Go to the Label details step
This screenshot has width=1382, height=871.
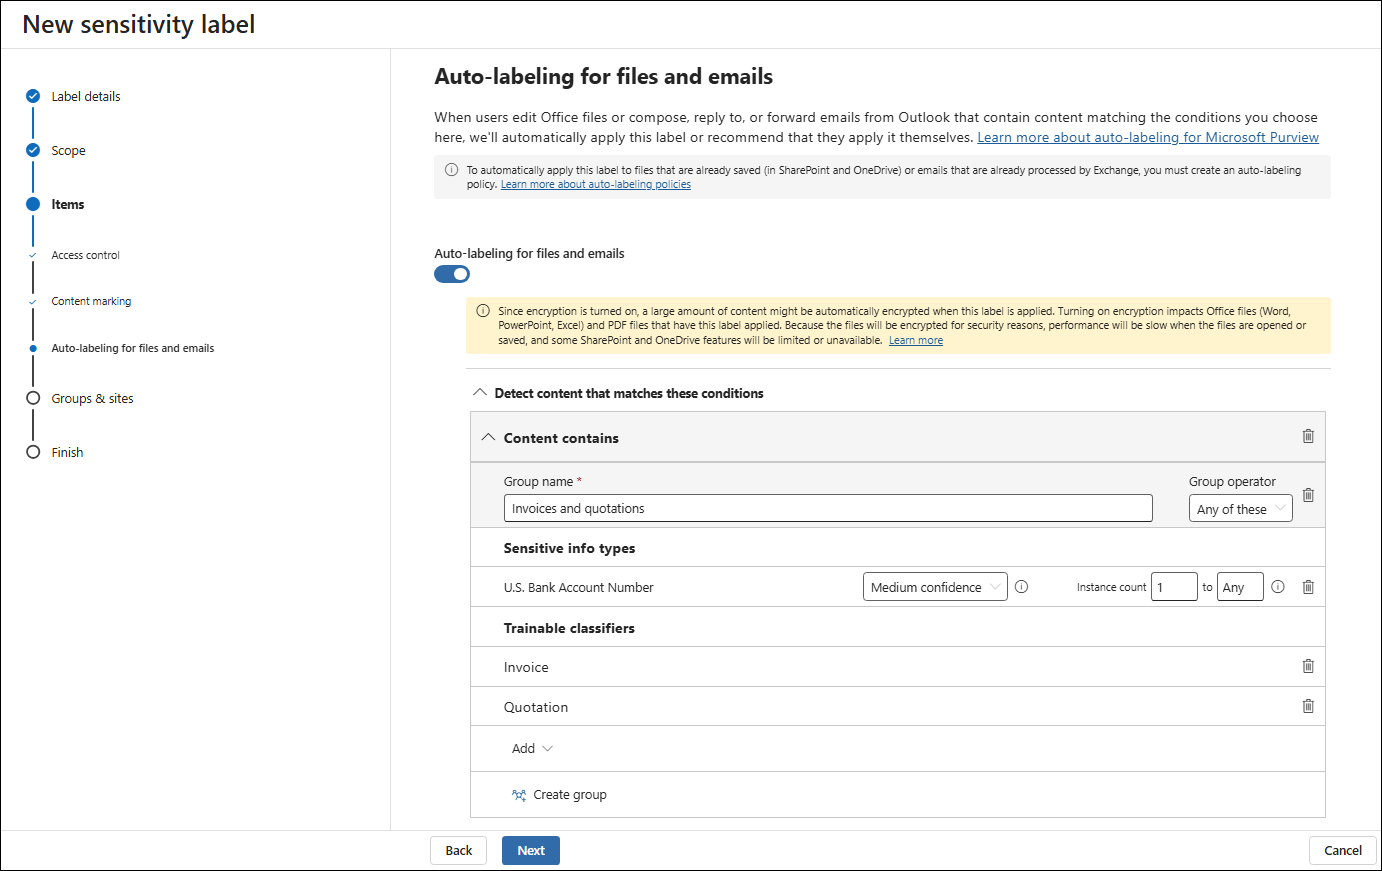click(x=86, y=97)
